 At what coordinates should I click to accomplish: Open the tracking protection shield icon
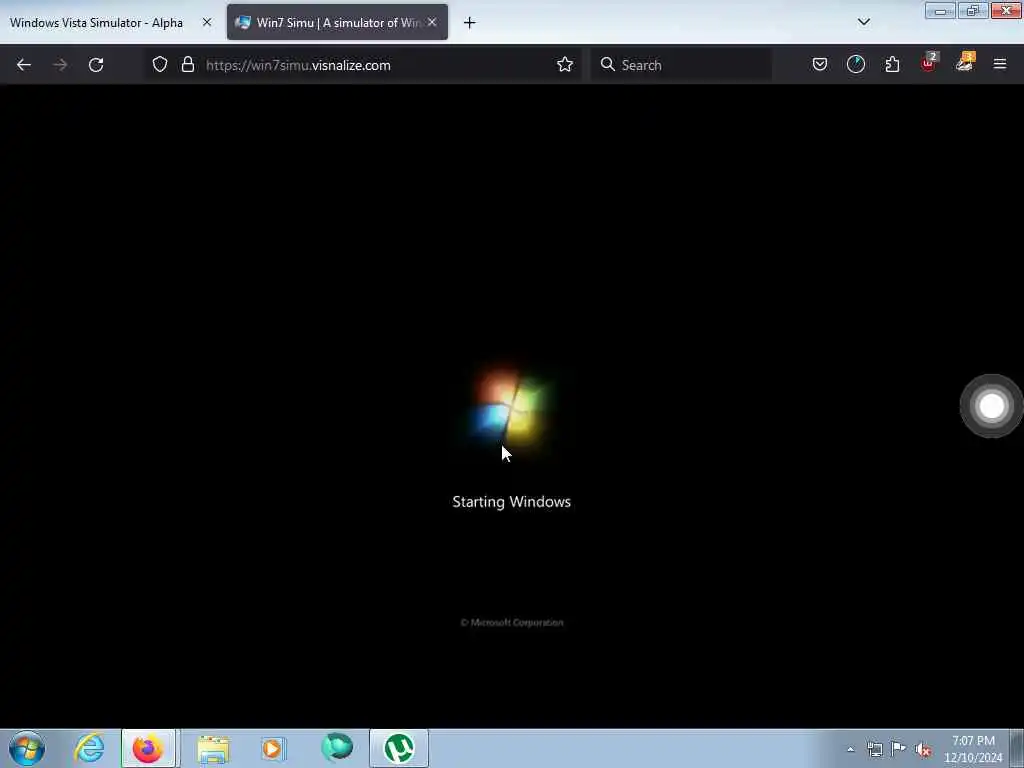point(160,65)
